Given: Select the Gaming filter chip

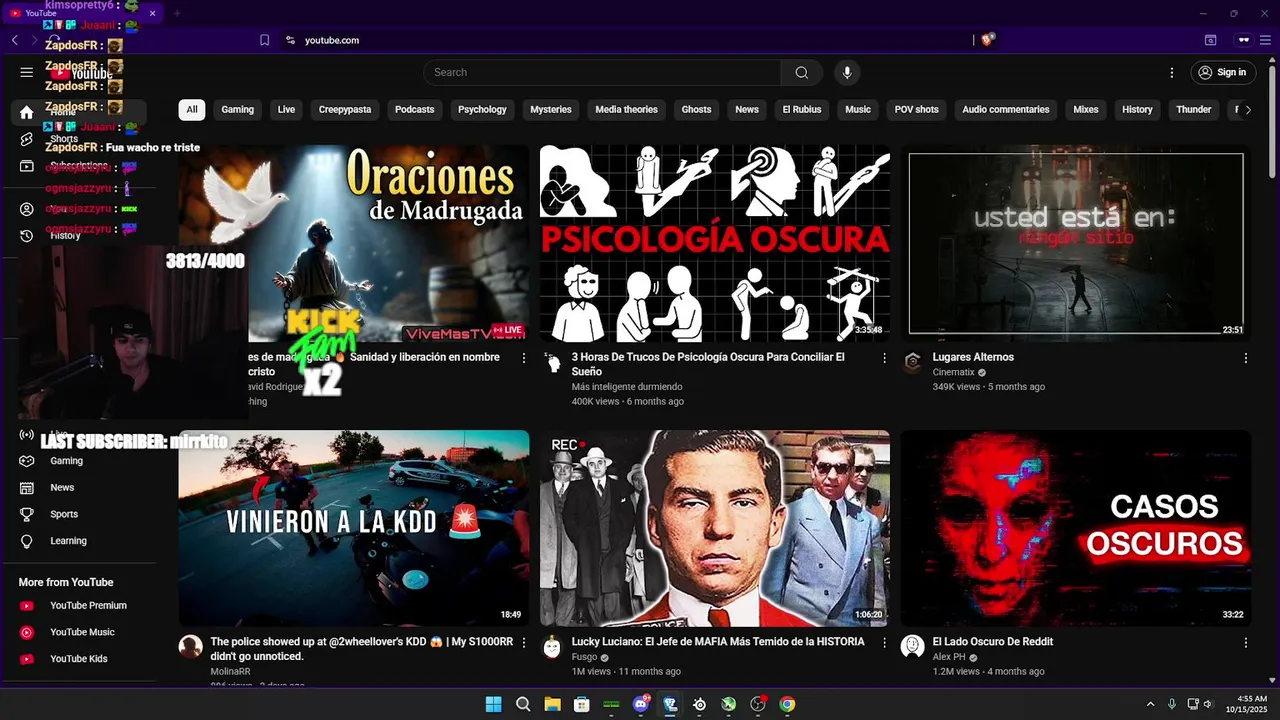Looking at the screenshot, I should [x=238, y=110].
